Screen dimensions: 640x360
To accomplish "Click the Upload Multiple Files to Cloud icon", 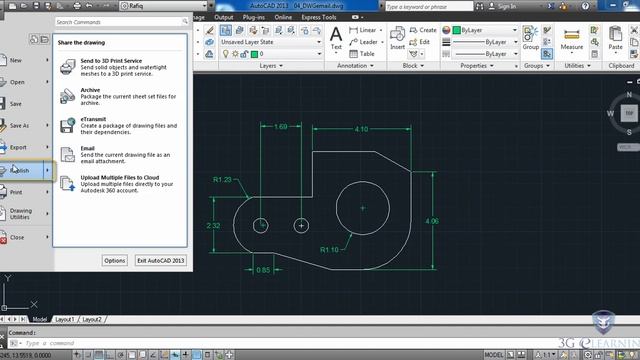I will (67, 184).
